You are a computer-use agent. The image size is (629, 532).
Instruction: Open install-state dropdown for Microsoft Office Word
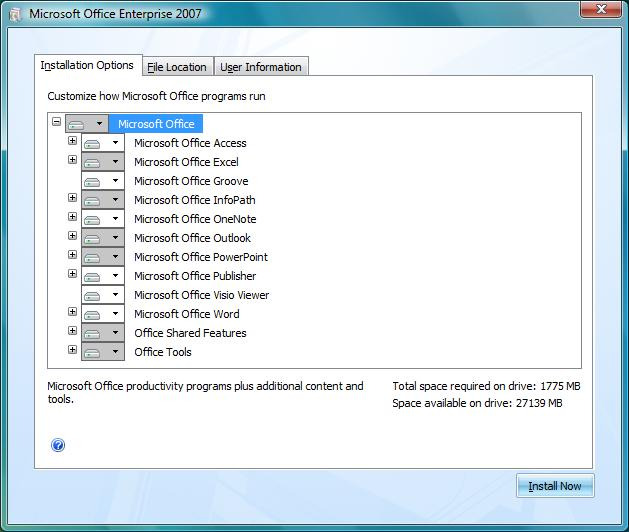(103, 314)
